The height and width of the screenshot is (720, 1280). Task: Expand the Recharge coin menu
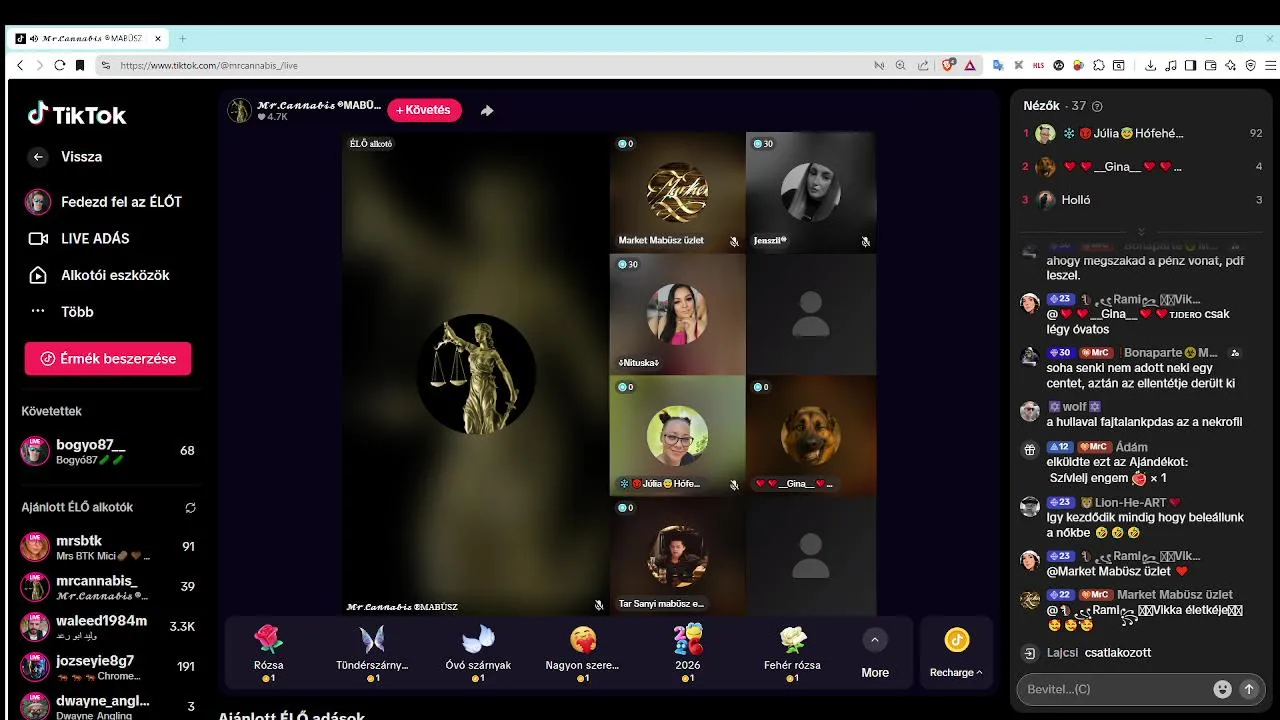pyautogui.click(x=956, y=653)
